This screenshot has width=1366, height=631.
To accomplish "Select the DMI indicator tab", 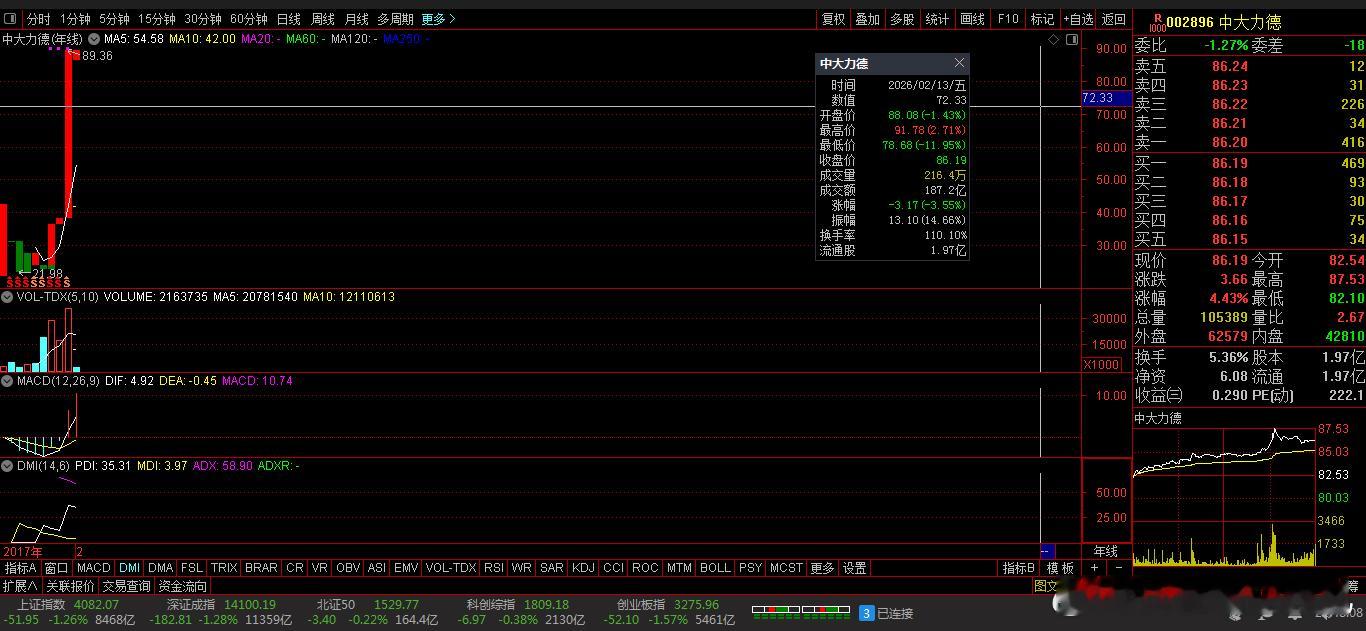I will click(x=129, y=568).
